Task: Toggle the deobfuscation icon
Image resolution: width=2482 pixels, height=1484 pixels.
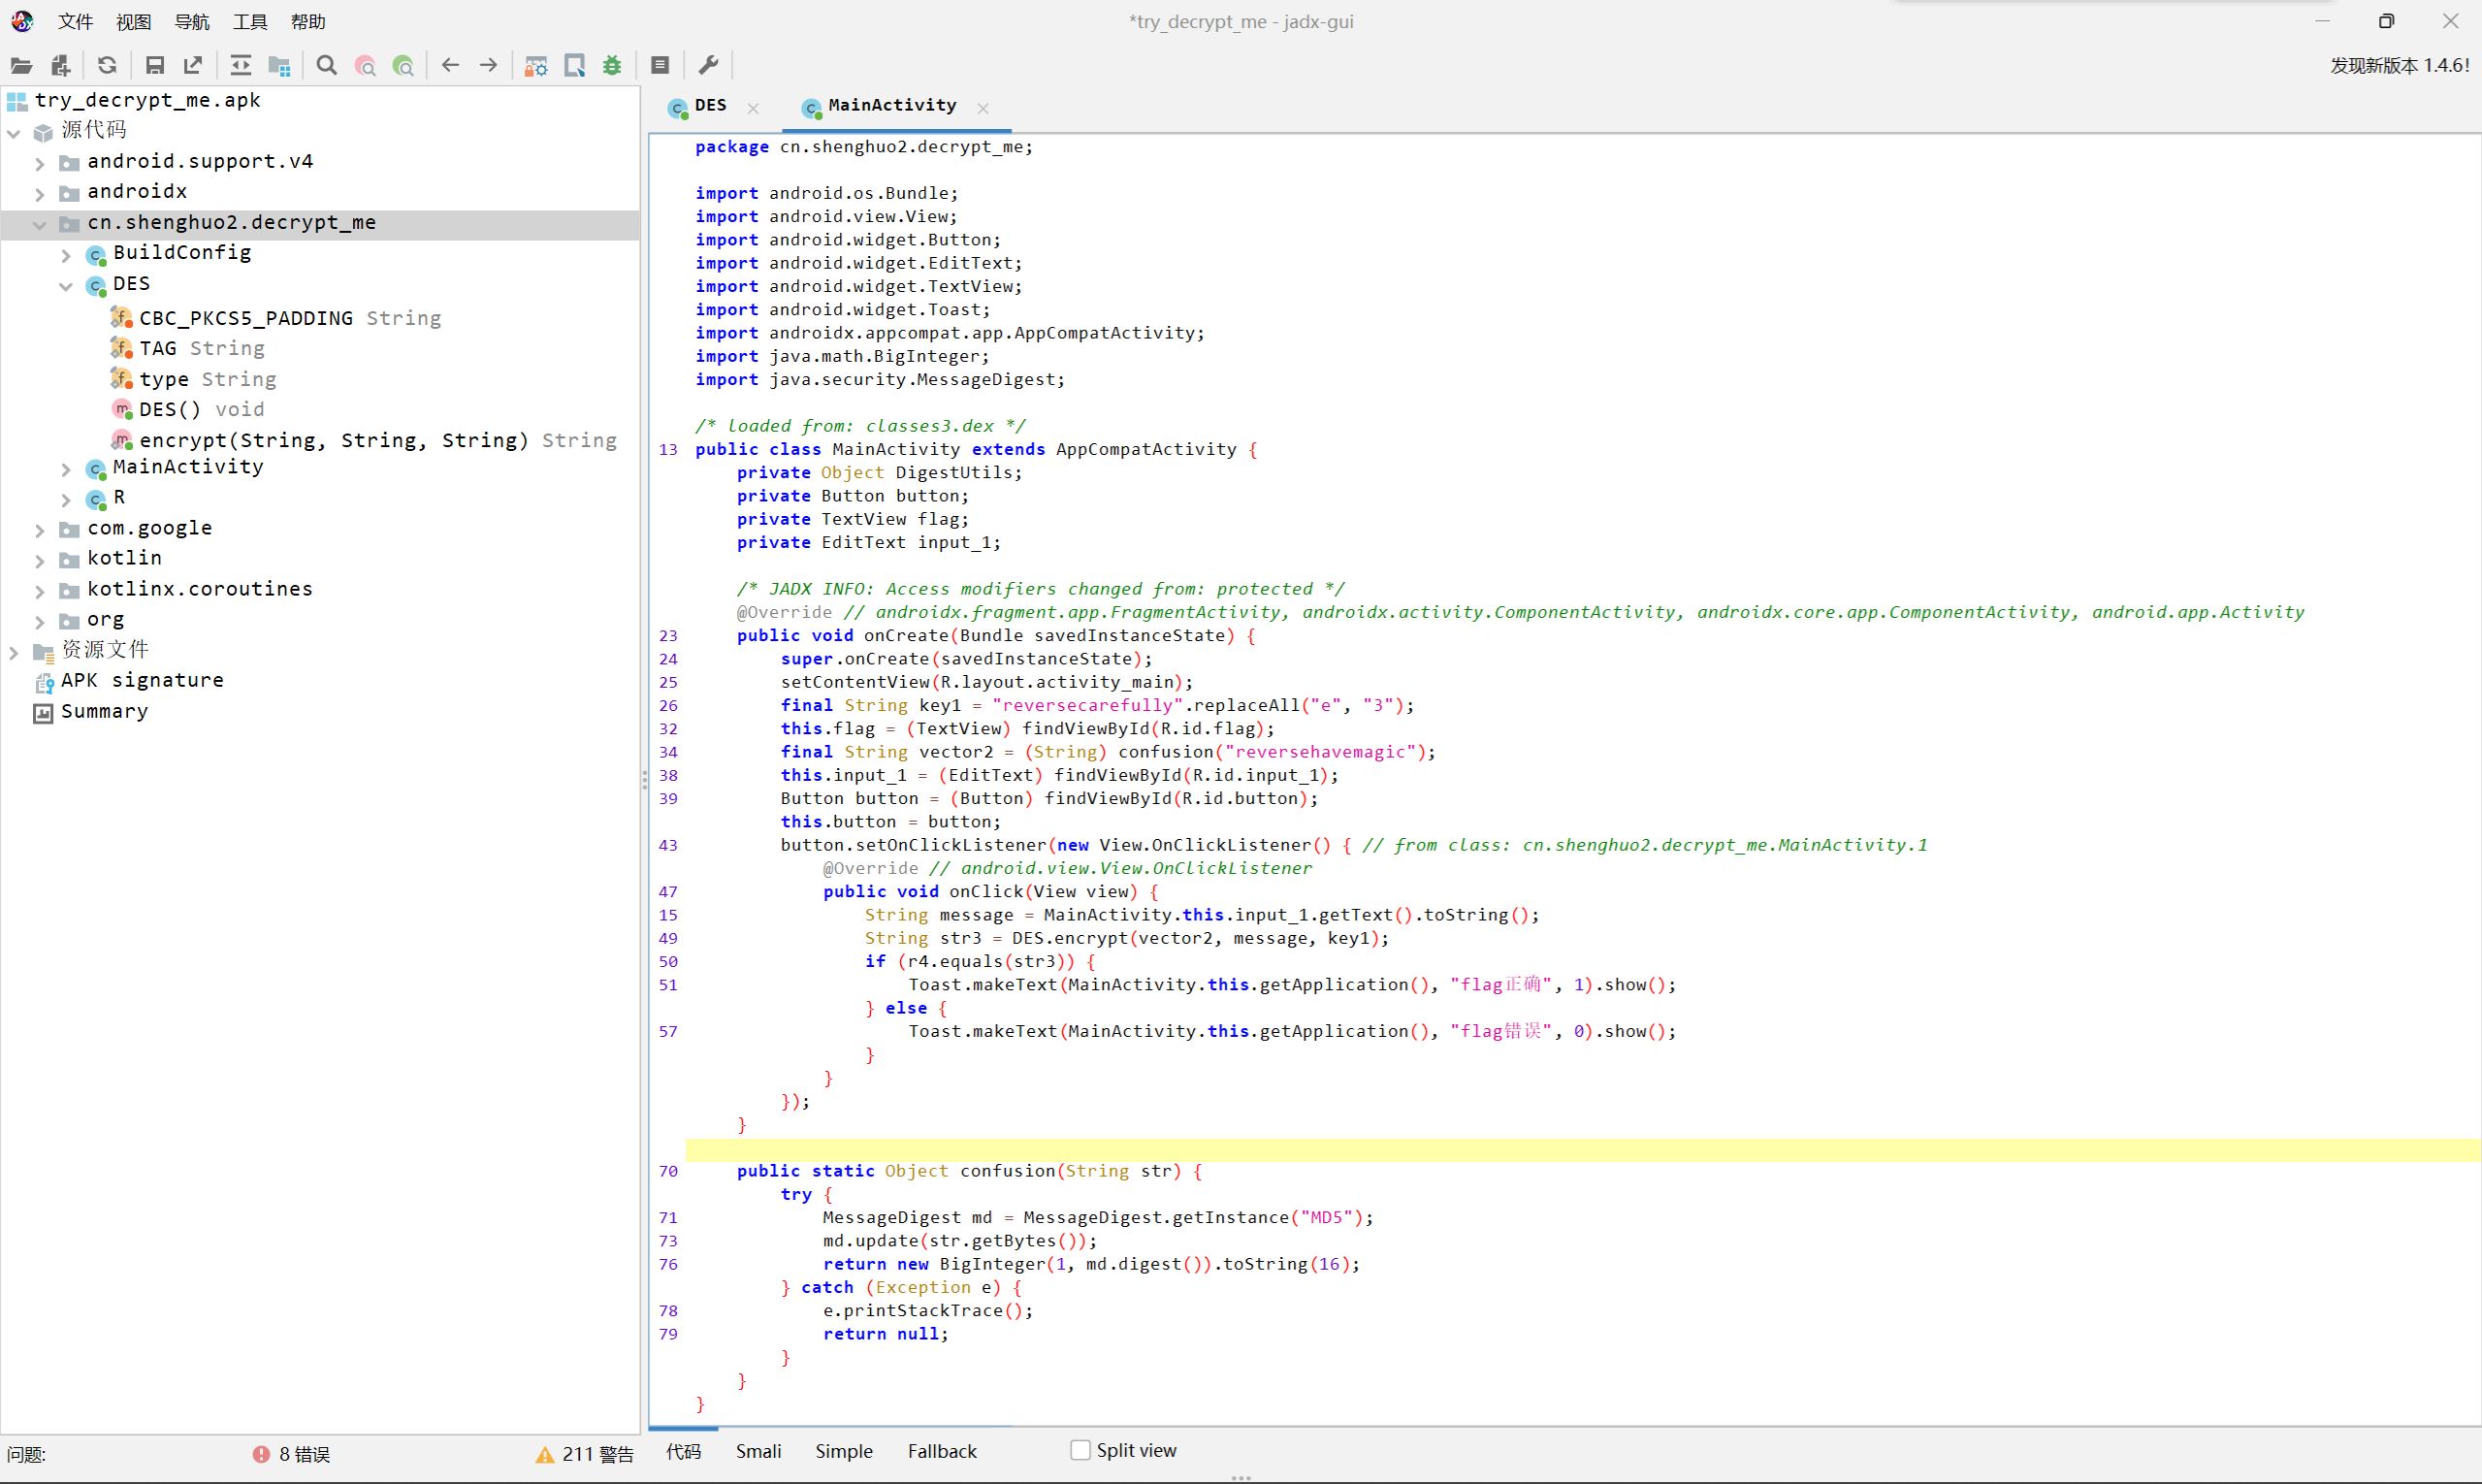Action: (536, 66)
